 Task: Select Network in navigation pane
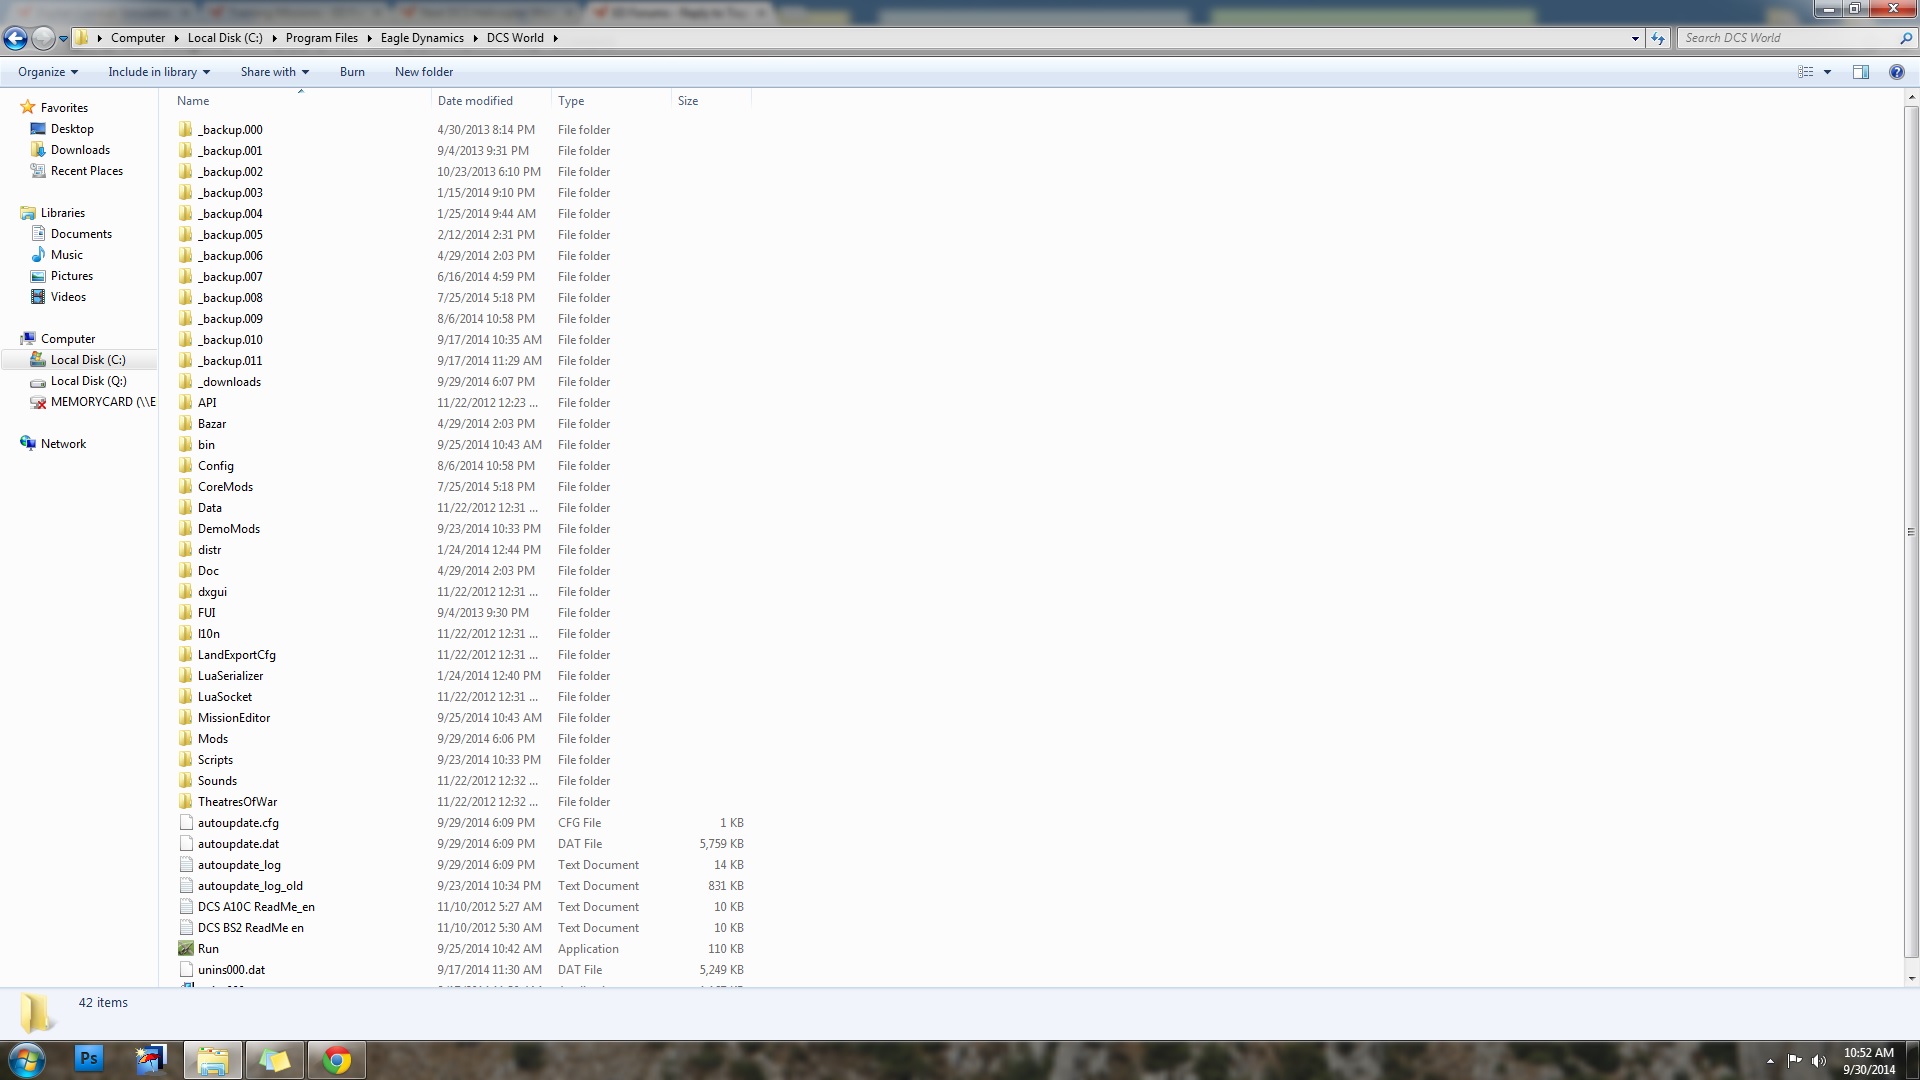[x=63, y=444]
